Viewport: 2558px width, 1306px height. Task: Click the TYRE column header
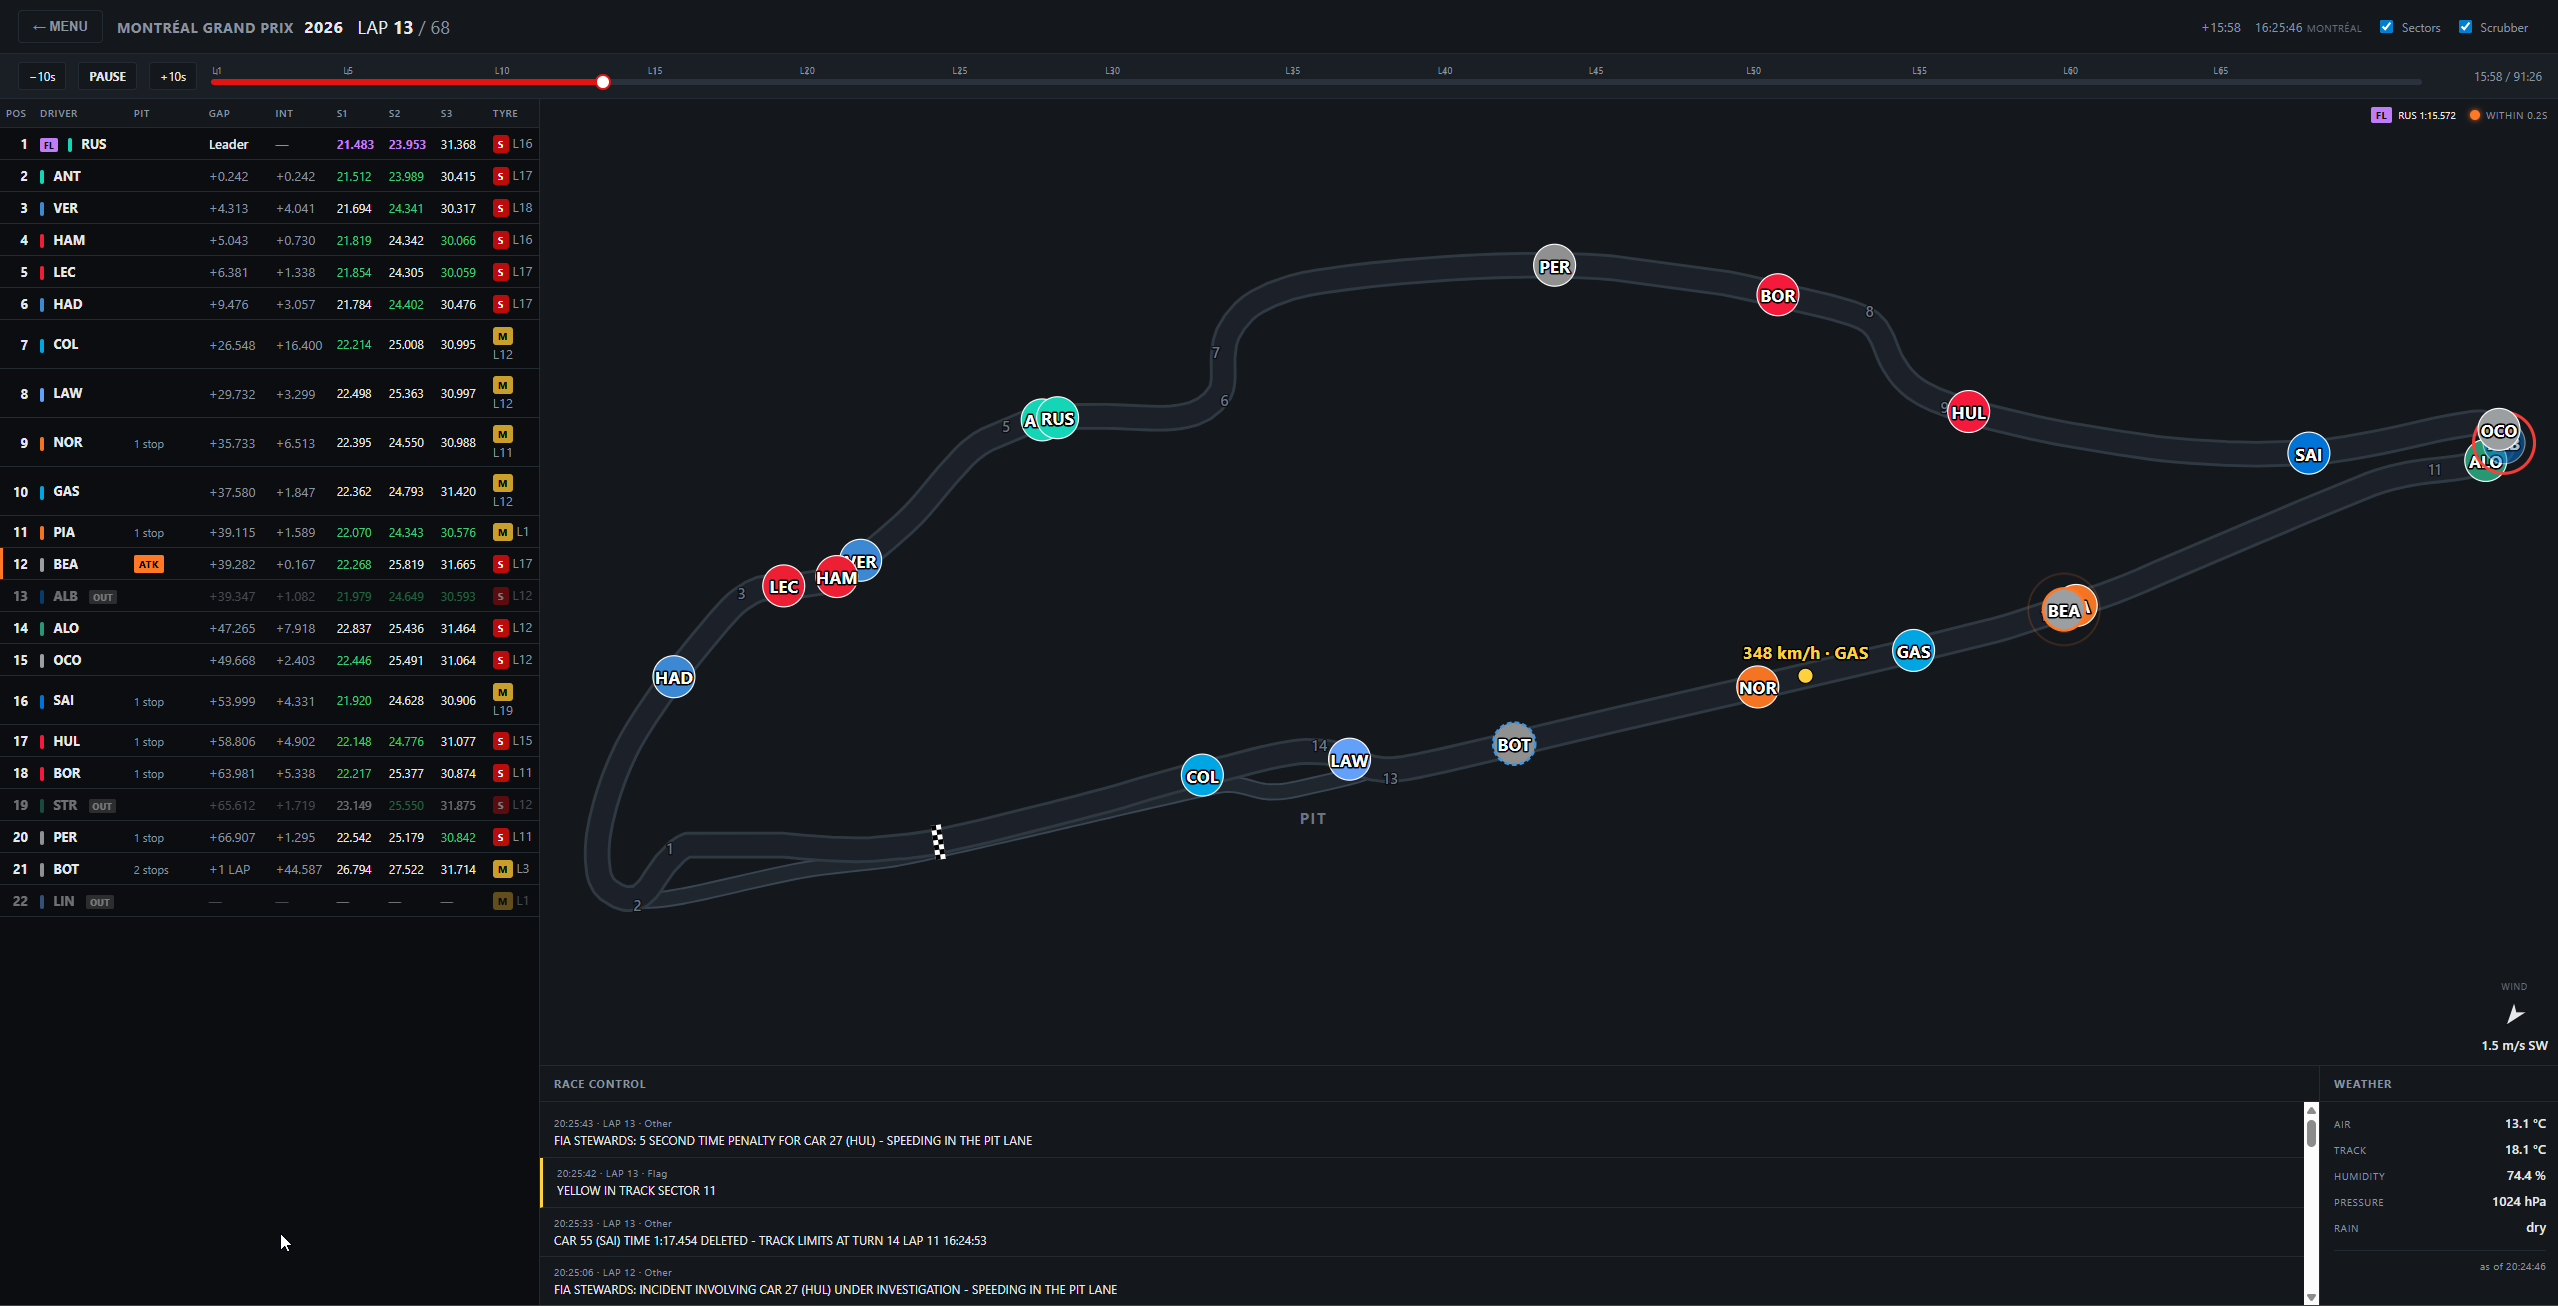pos(505,113)
